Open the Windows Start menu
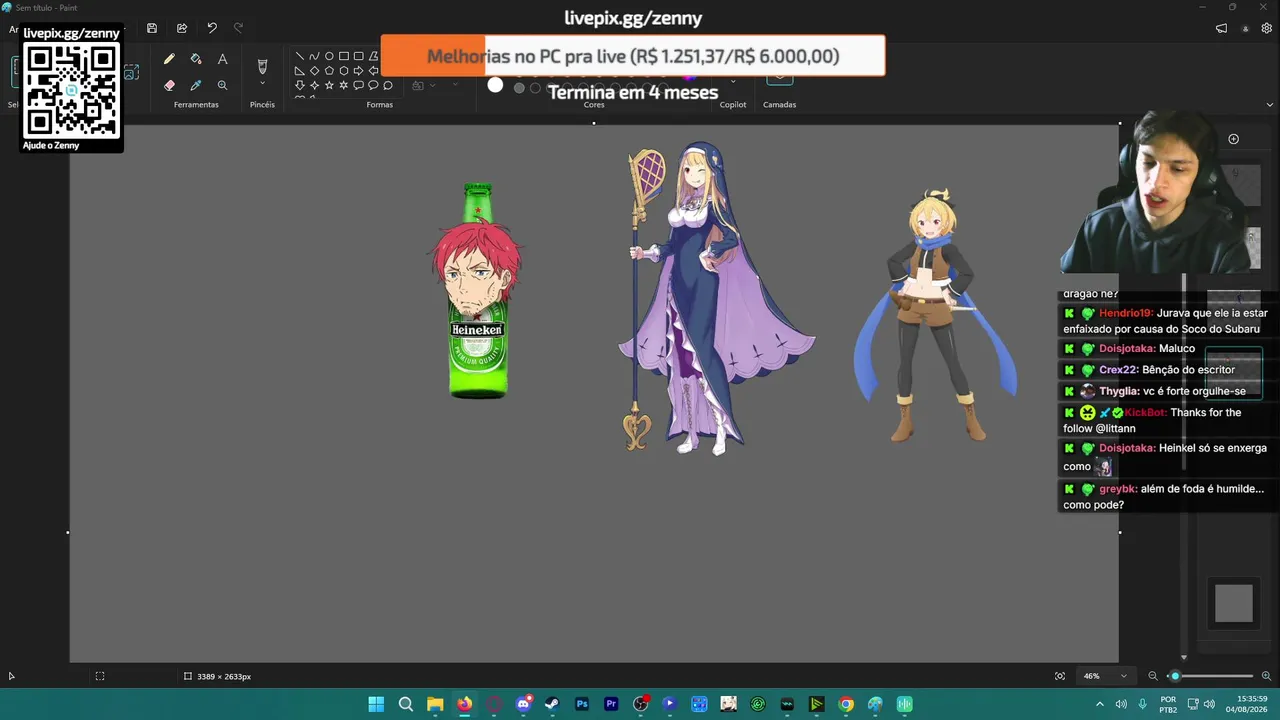 pos(376,704)
